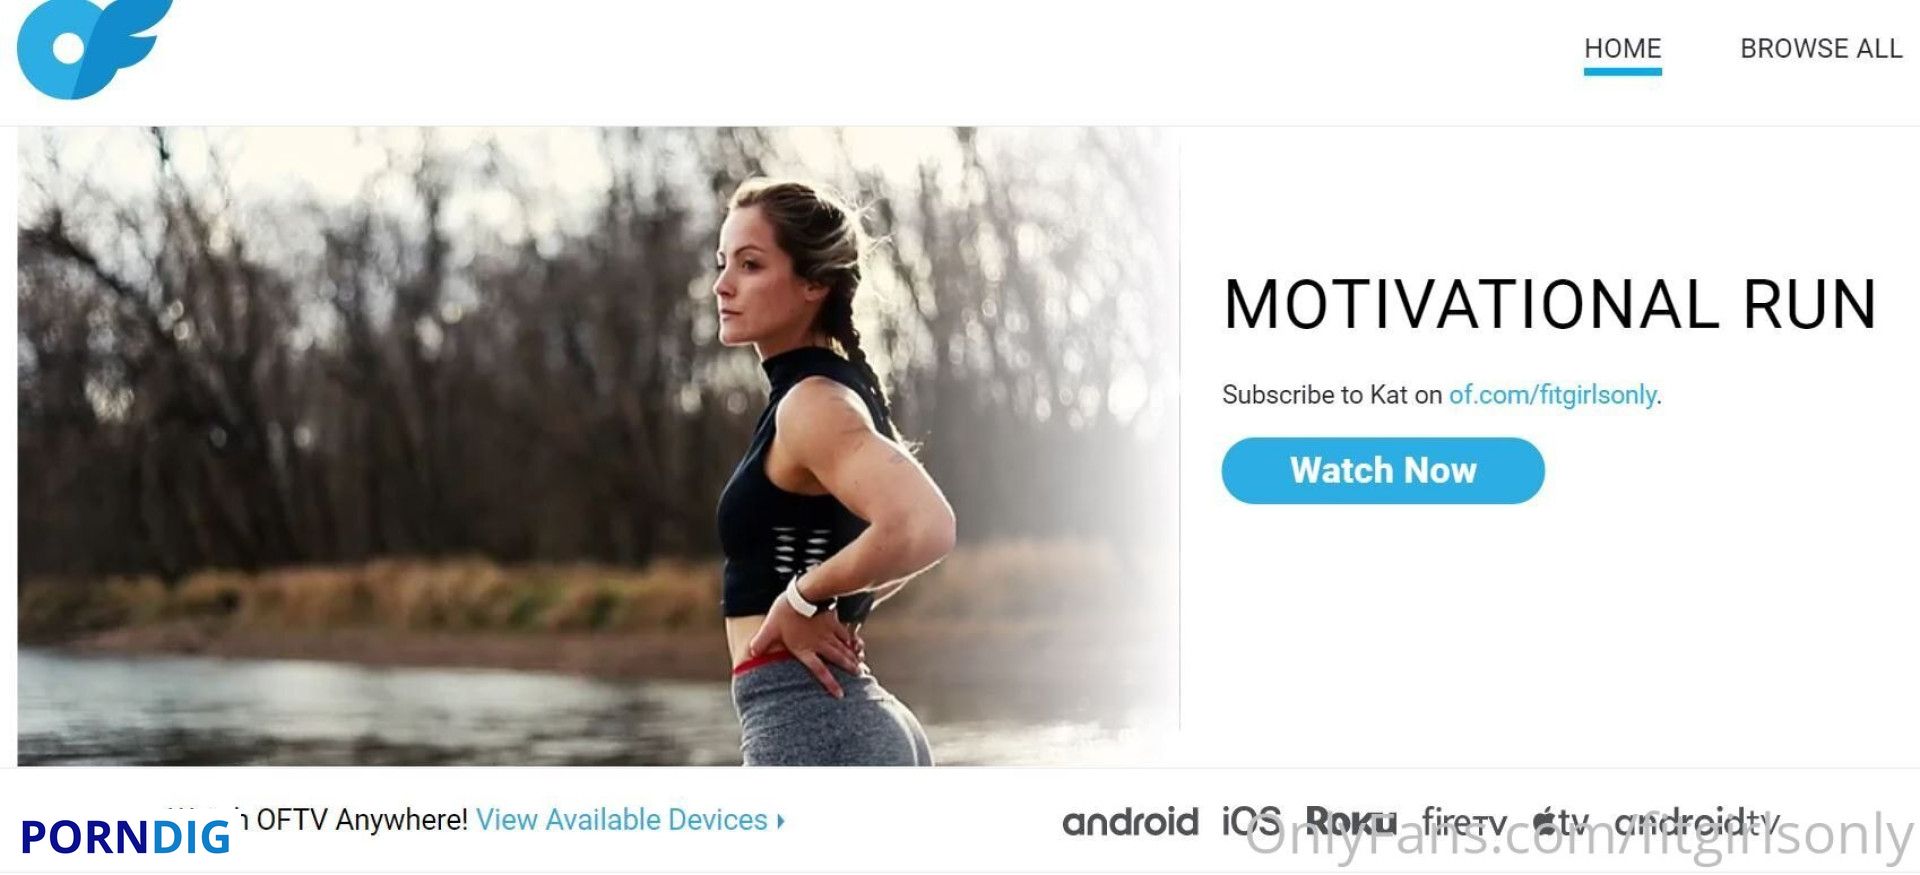Click the blue OFTV logo
This screenshot has width=1920, height=875.
click(x=95, y=48)
